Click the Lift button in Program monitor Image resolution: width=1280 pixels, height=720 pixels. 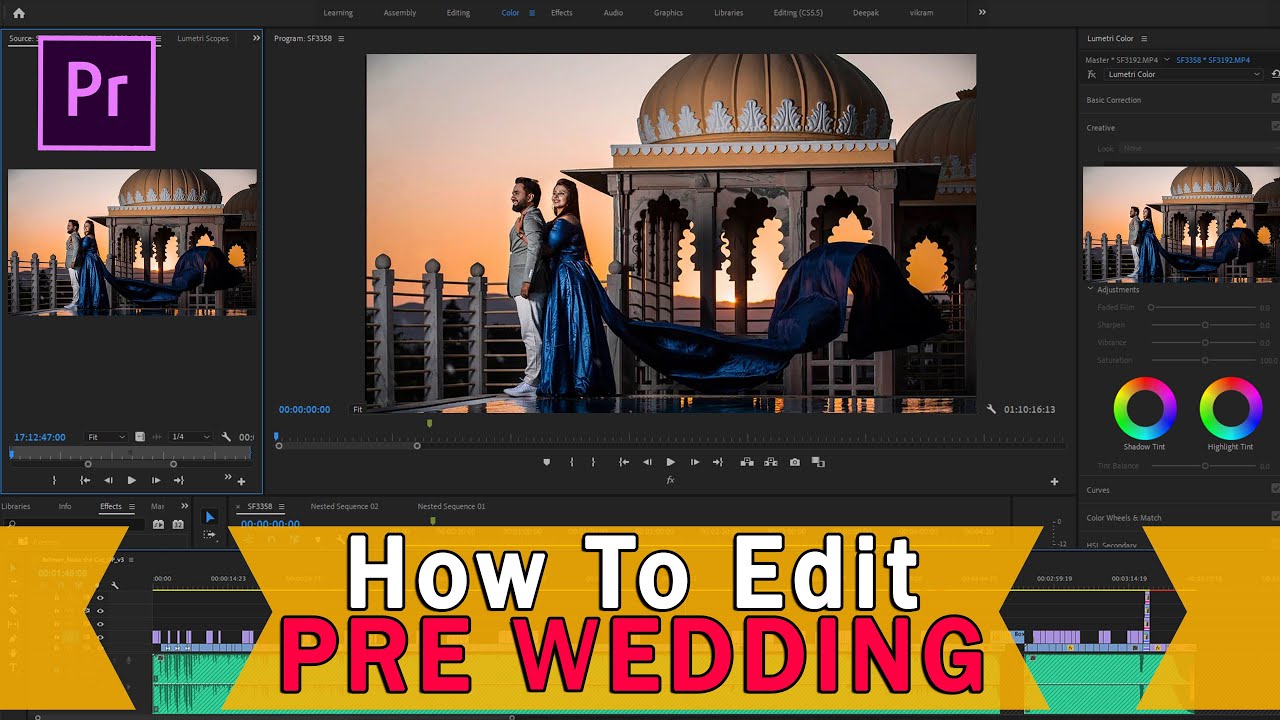click(746, 462)
